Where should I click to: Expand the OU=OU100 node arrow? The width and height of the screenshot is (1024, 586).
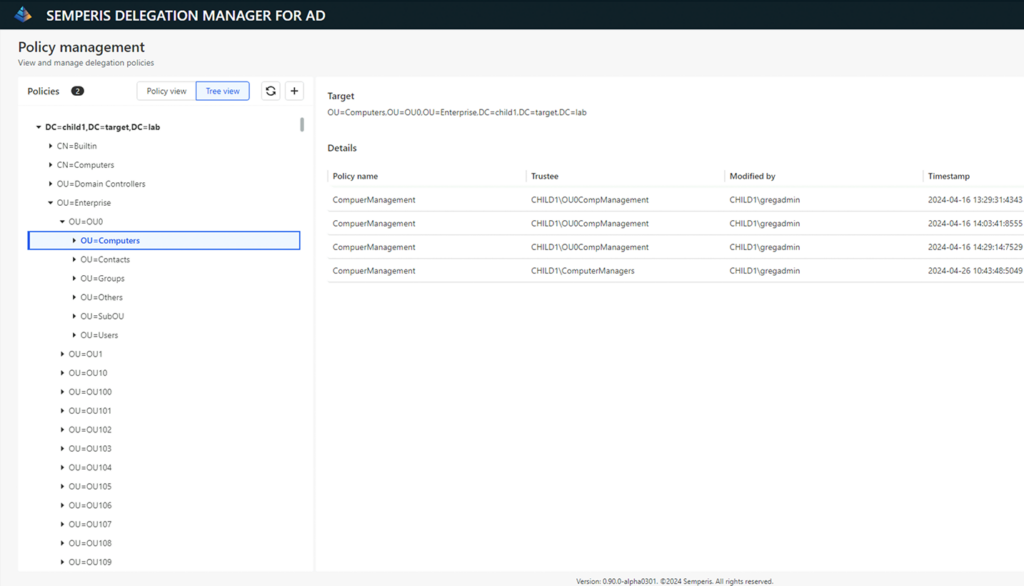click(62, 392)
